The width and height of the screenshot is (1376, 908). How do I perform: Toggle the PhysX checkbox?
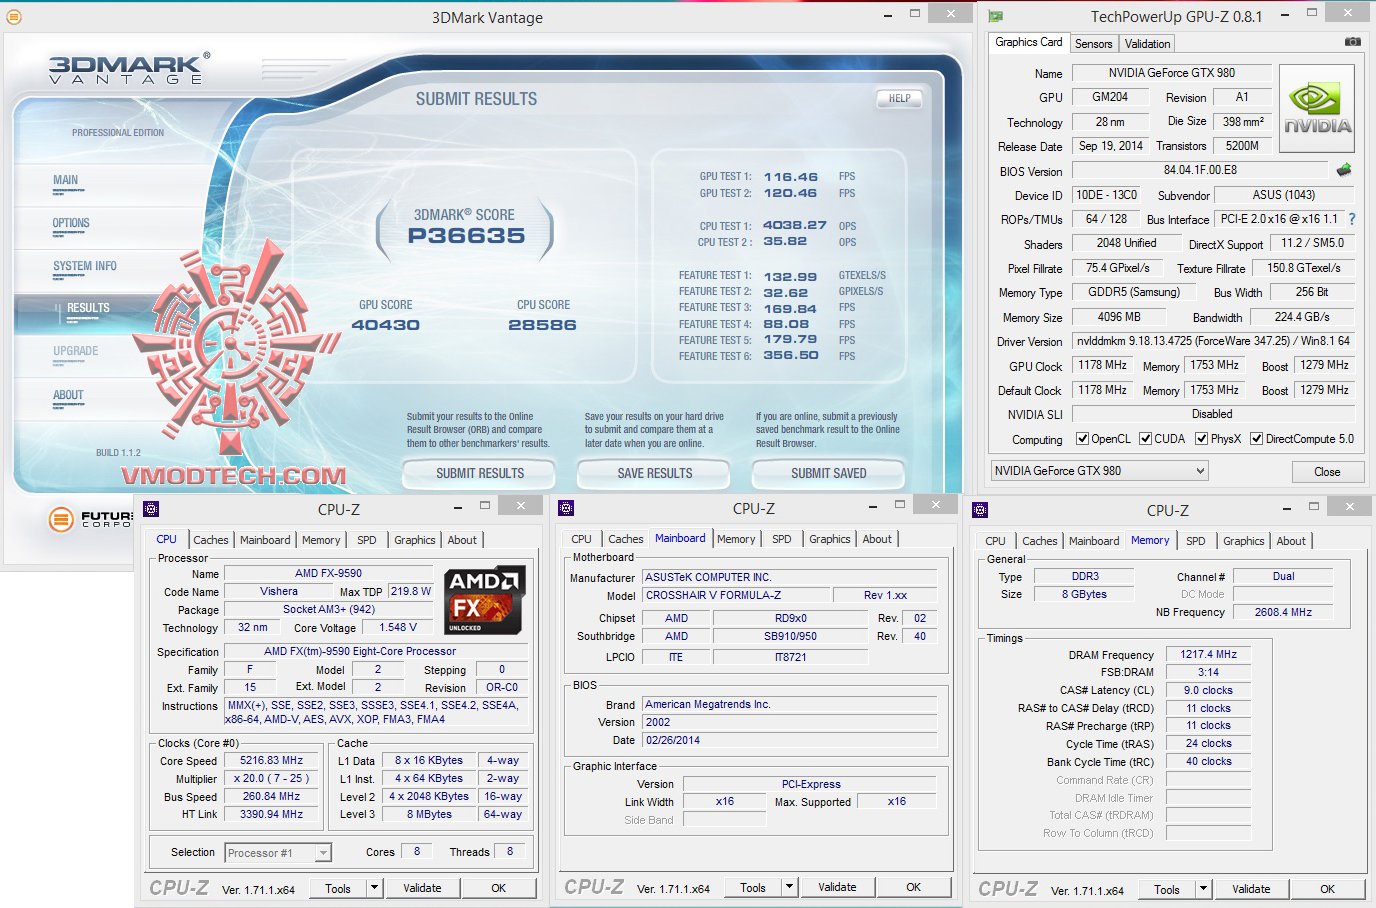click(1201, 439)
